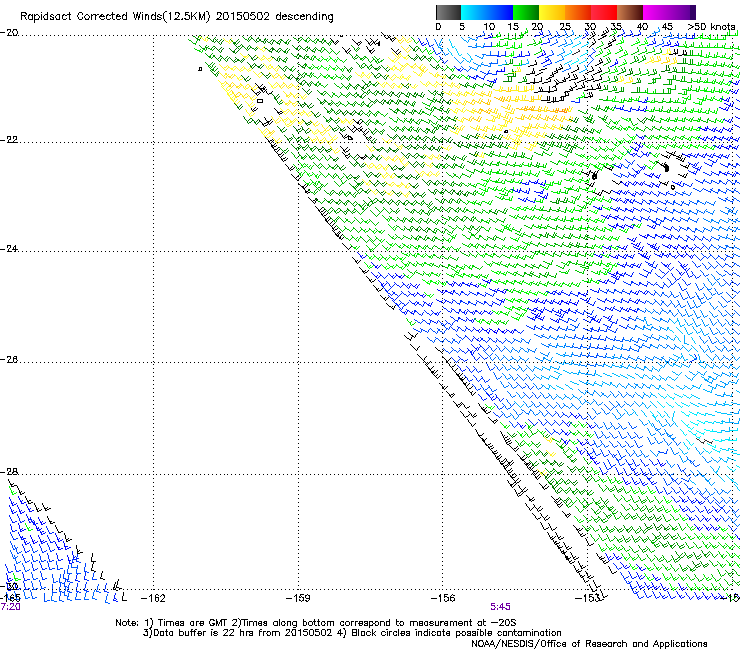Screen dimensions: 740x650
Task: Click the purple pass time '5:45'
Action: [500, 607]
